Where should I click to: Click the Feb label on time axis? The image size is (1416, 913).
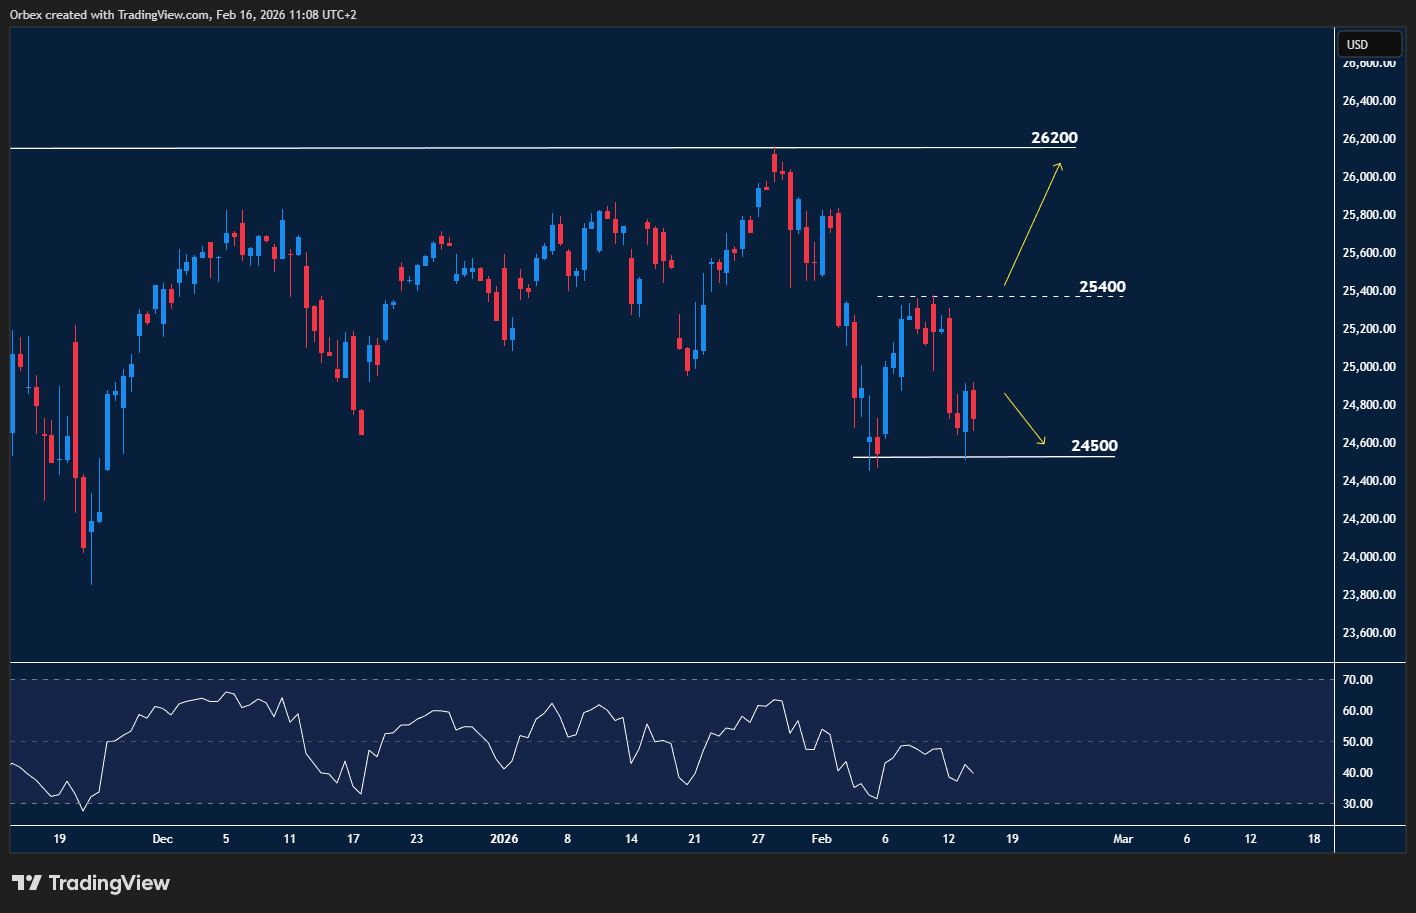[821, 839]
